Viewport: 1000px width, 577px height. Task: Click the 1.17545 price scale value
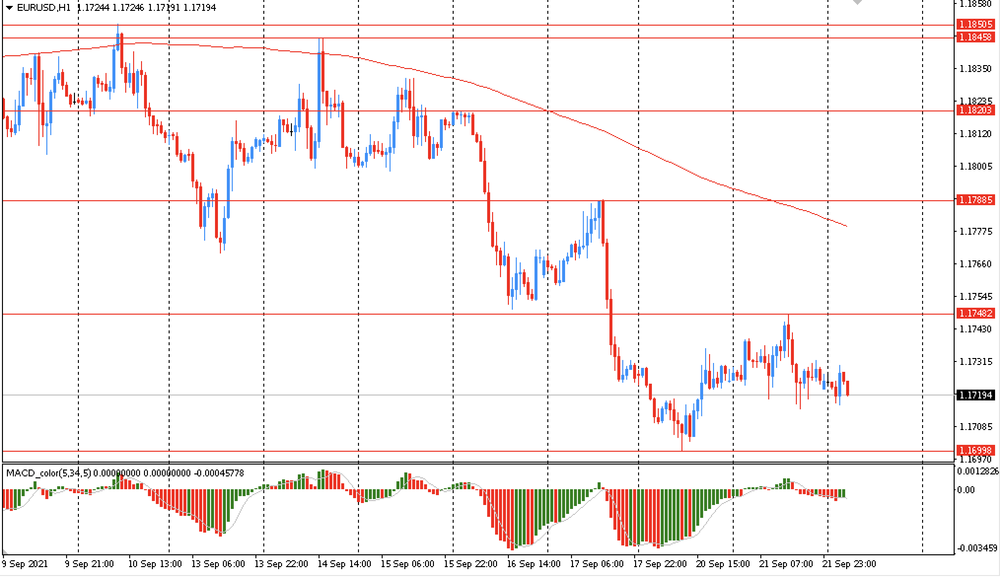pyautogui.click(x=976, y=296)
